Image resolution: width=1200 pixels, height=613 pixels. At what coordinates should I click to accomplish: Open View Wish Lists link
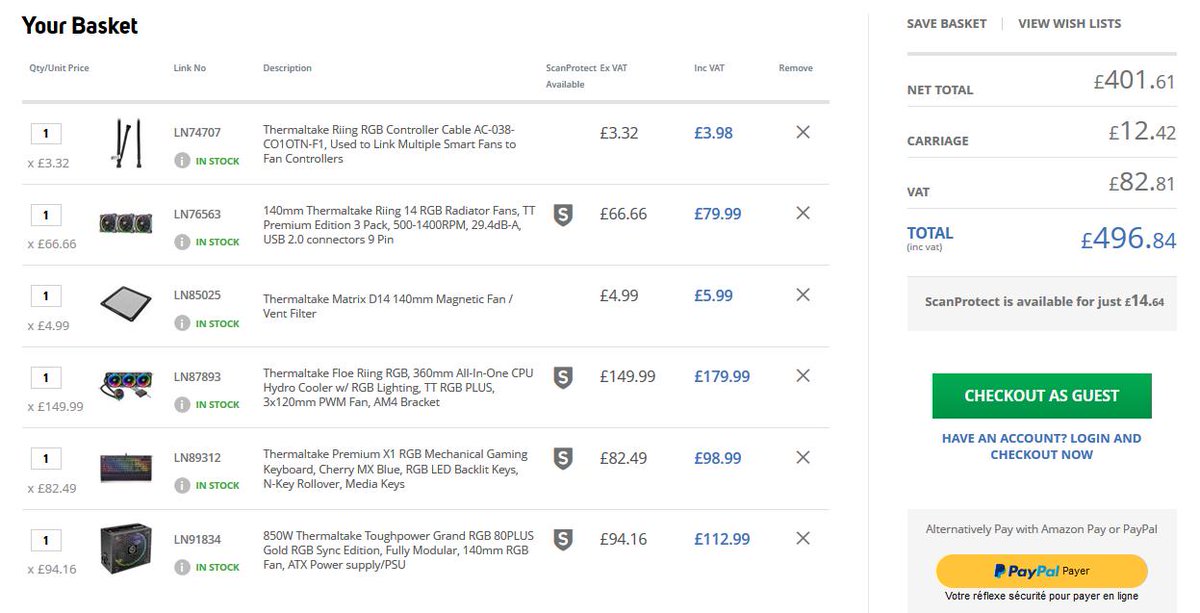pos(1069,23)
